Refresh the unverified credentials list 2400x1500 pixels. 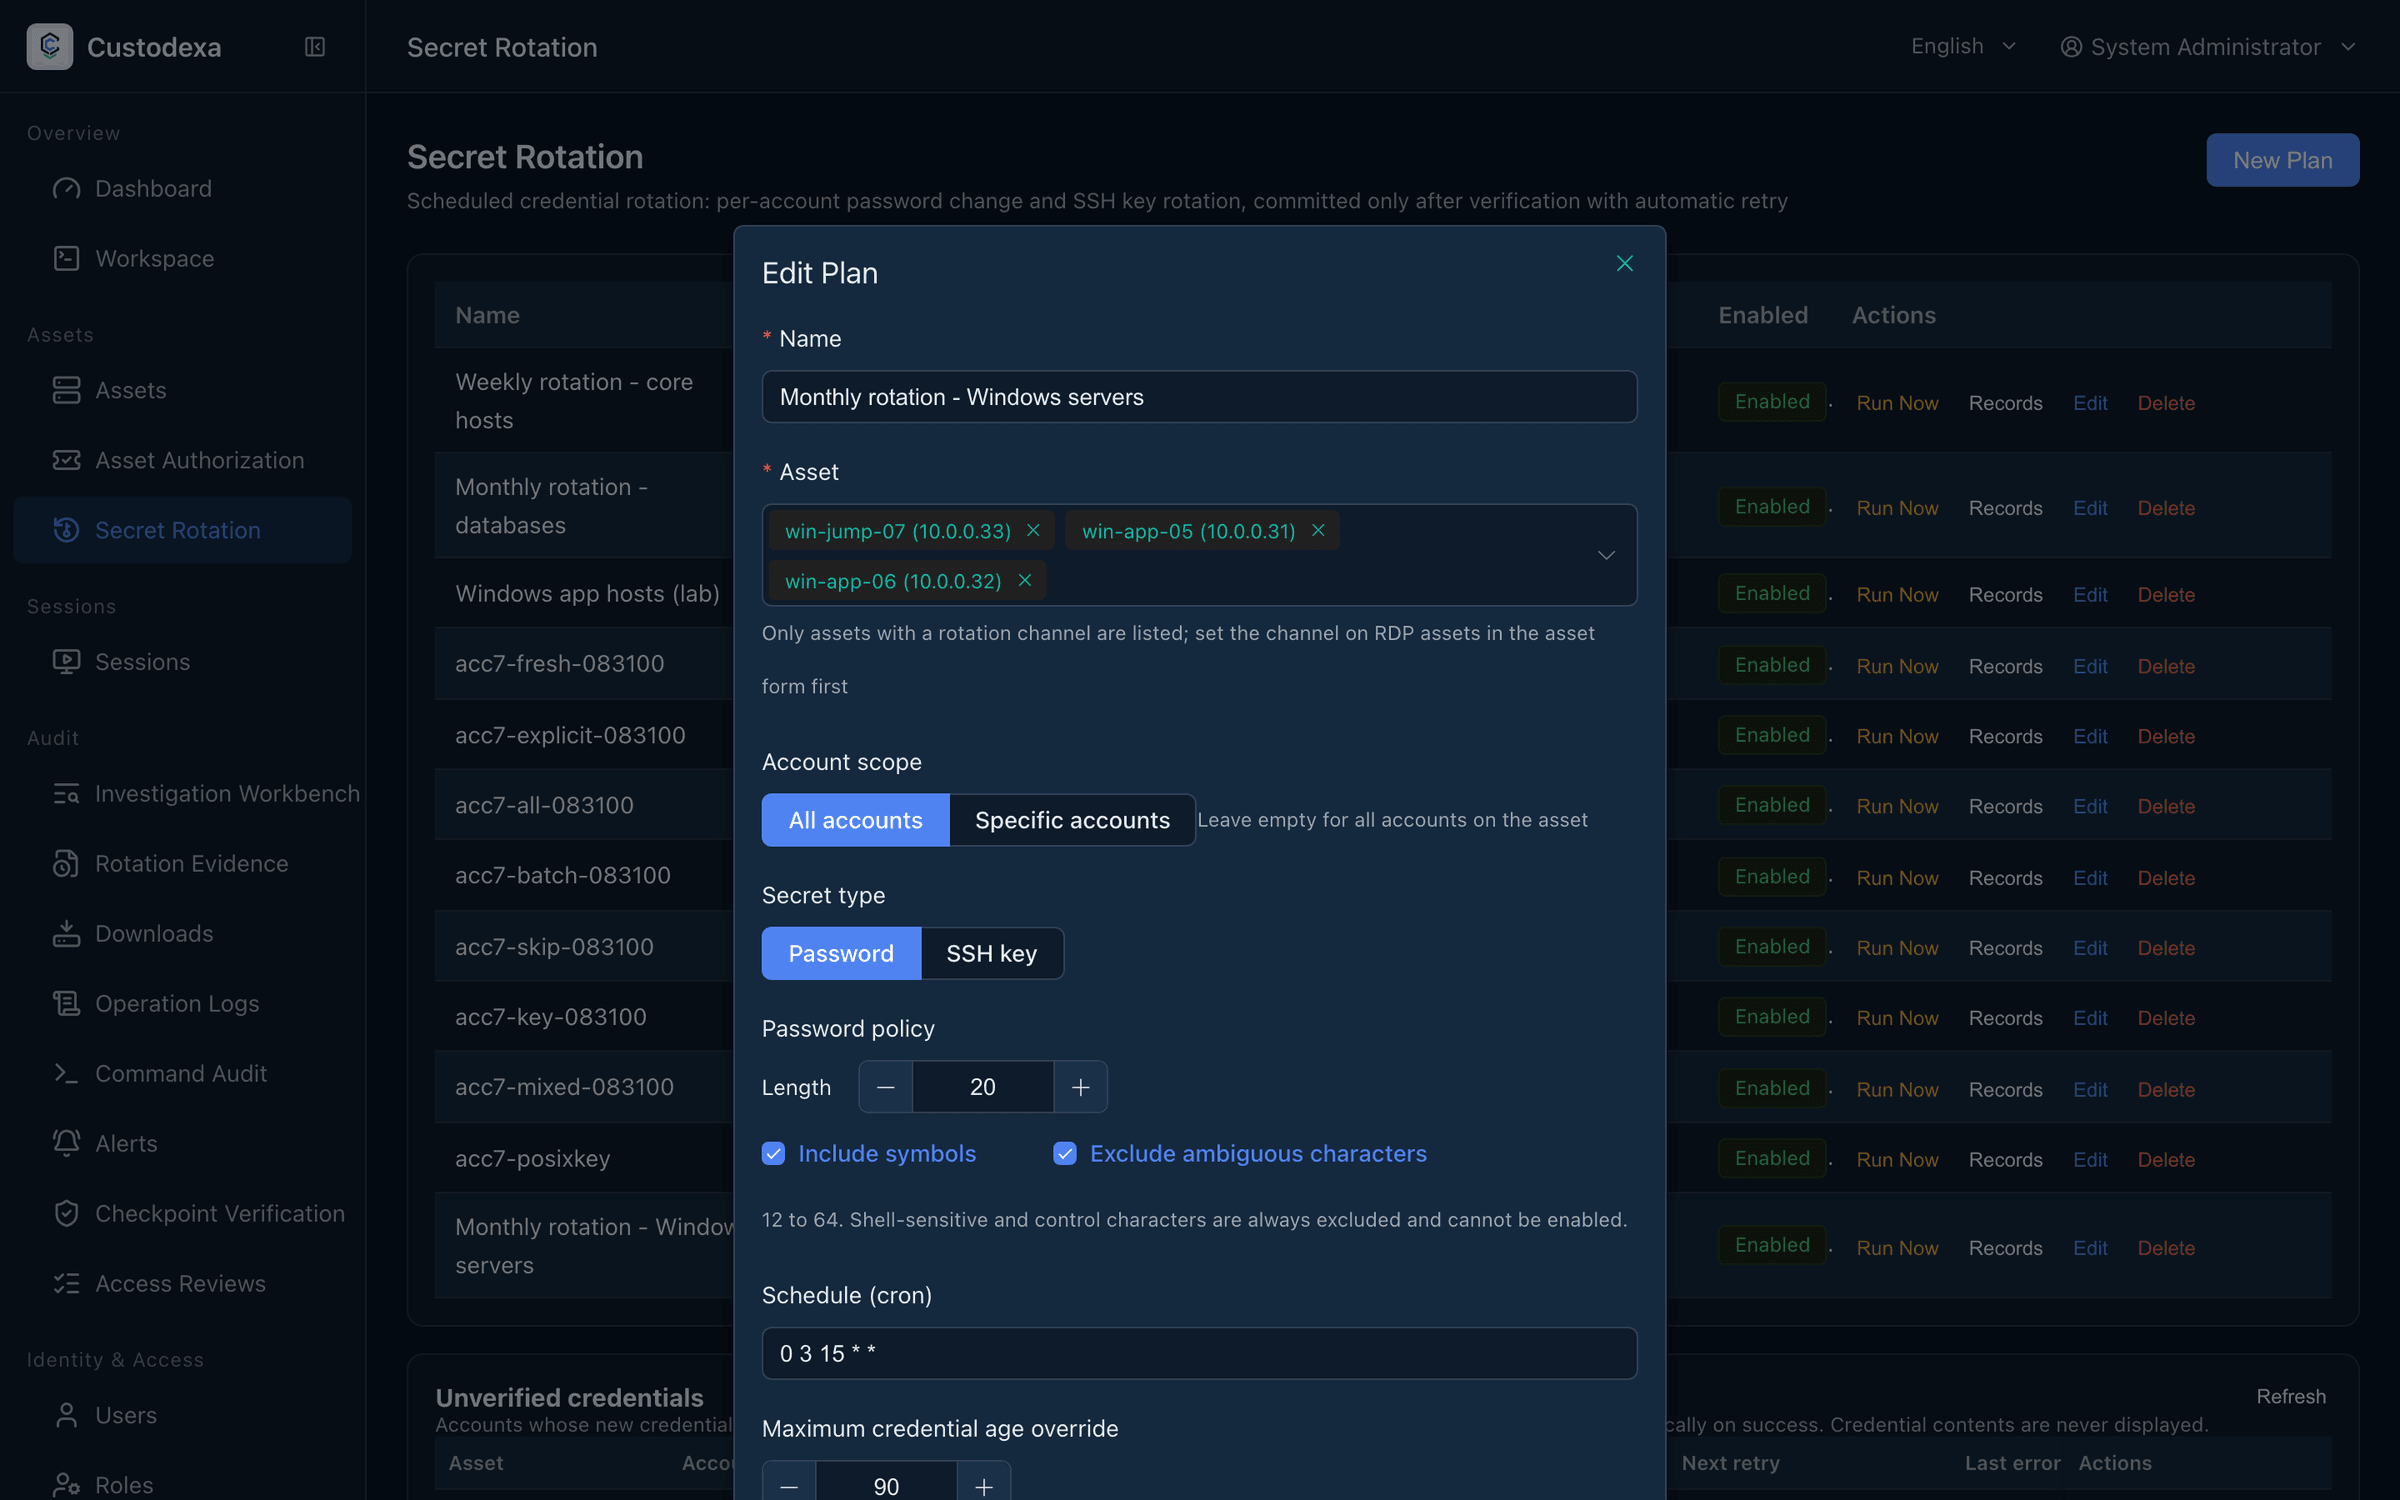pos(2291,1396)
